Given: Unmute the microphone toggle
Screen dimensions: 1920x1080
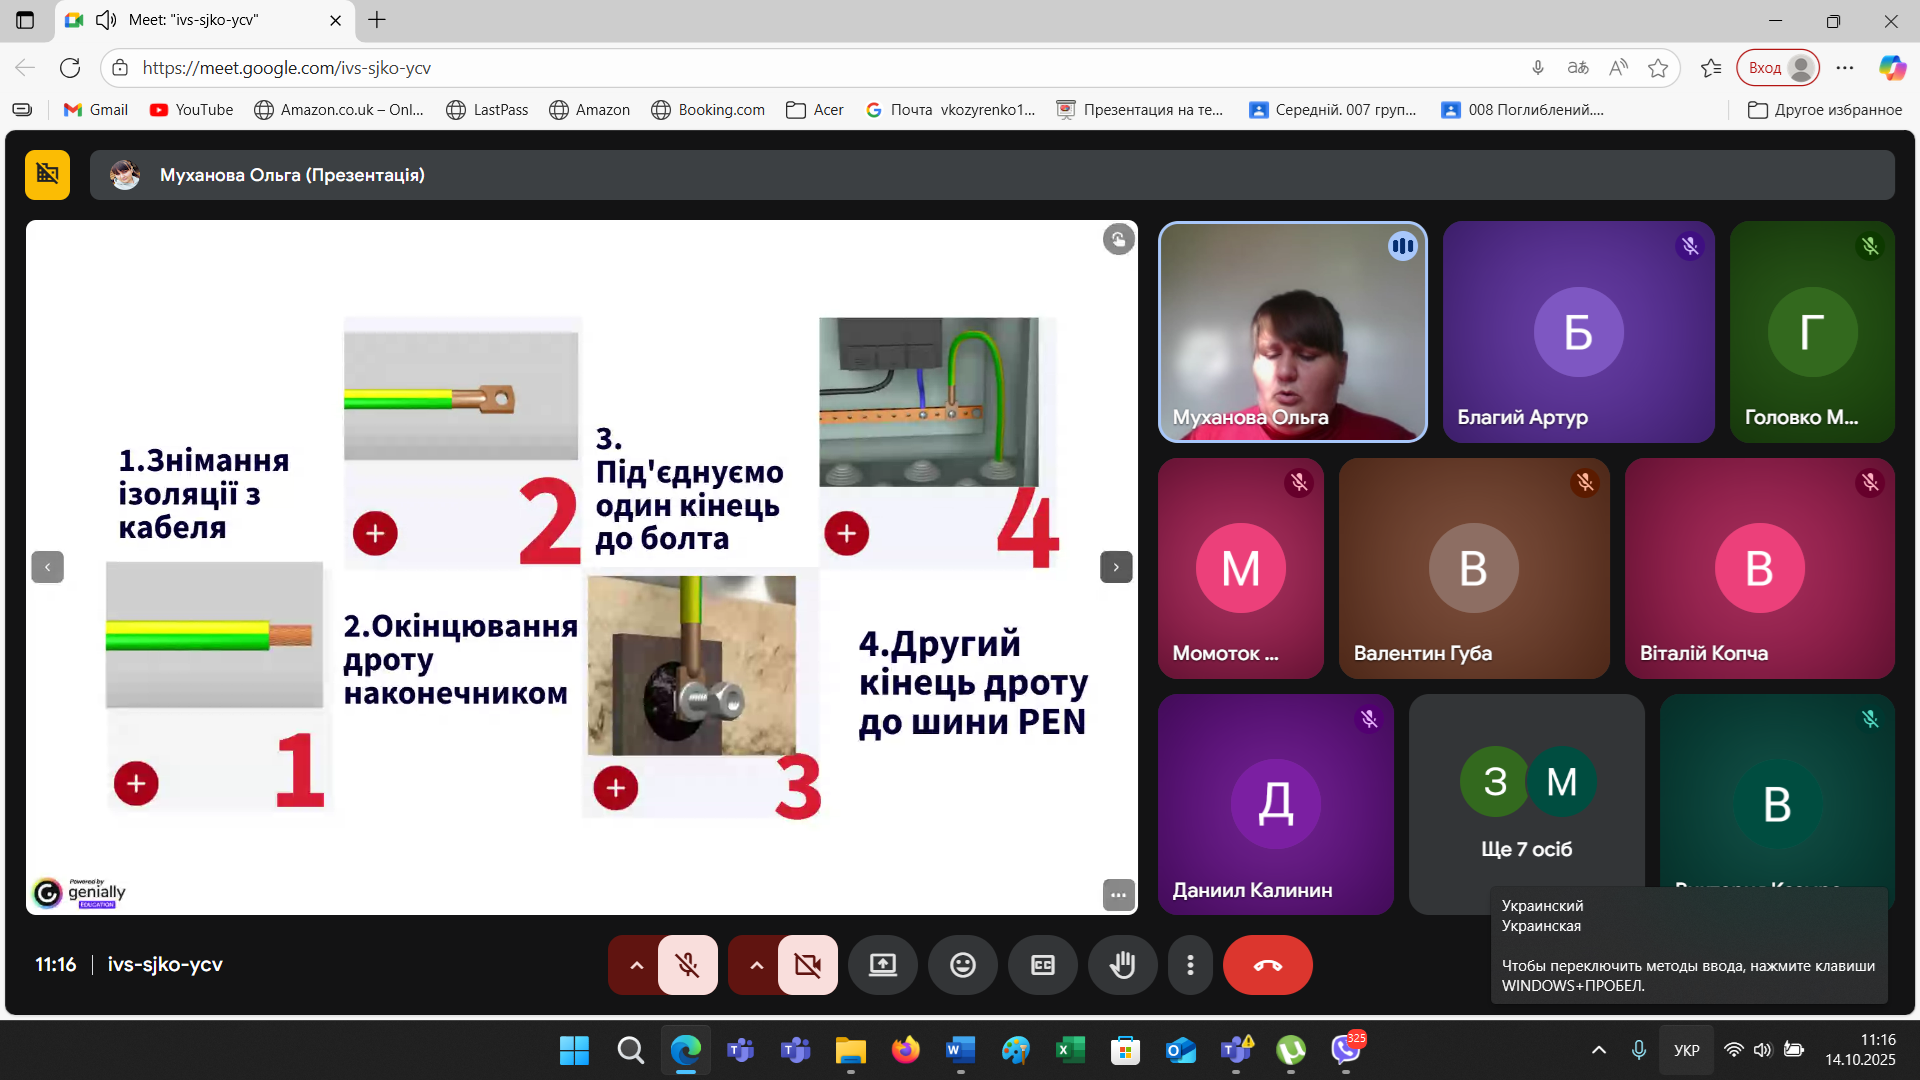Looking at the screenshot, I should pos(687,965).
